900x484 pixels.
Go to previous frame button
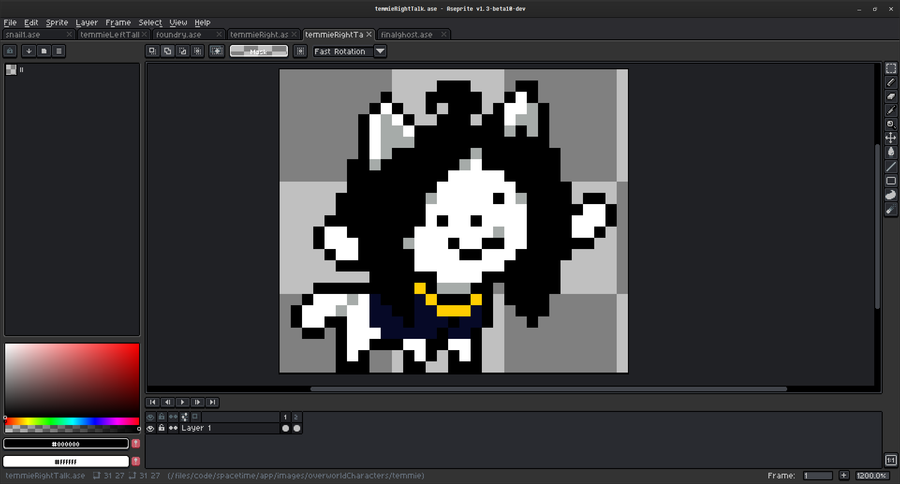(x=168, y=402)
